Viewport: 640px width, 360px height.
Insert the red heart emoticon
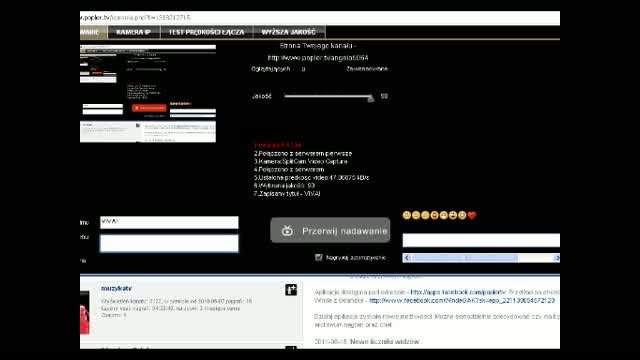[x=472, y=215]
